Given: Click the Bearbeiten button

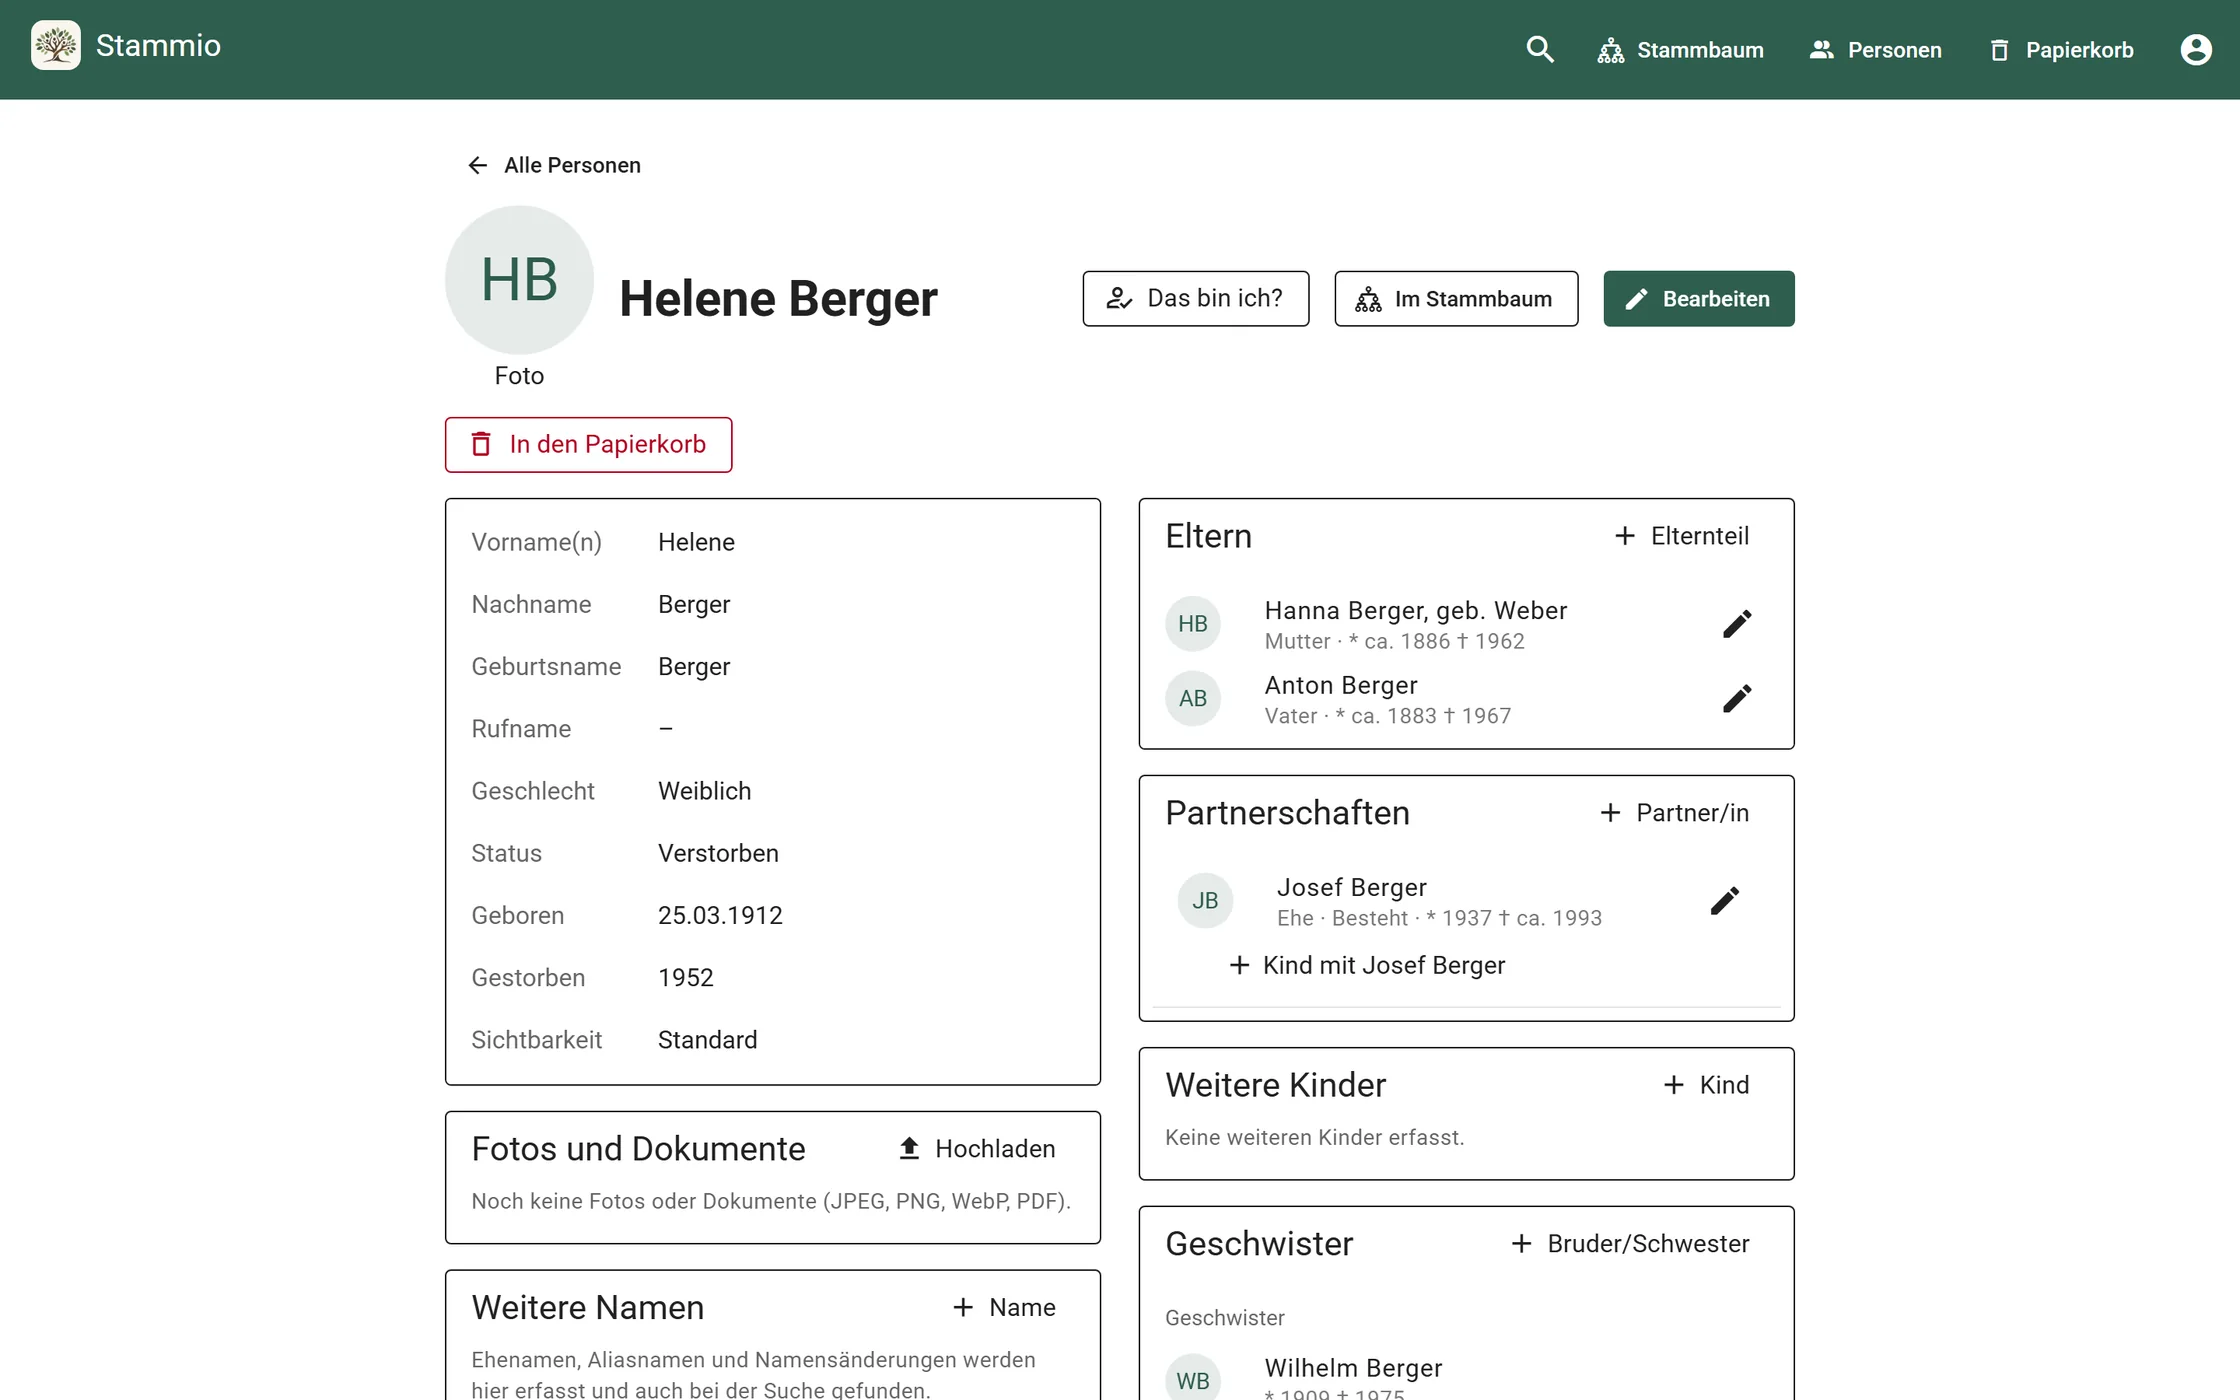Looking at the screenshot, I should (x=1699, y=299).
